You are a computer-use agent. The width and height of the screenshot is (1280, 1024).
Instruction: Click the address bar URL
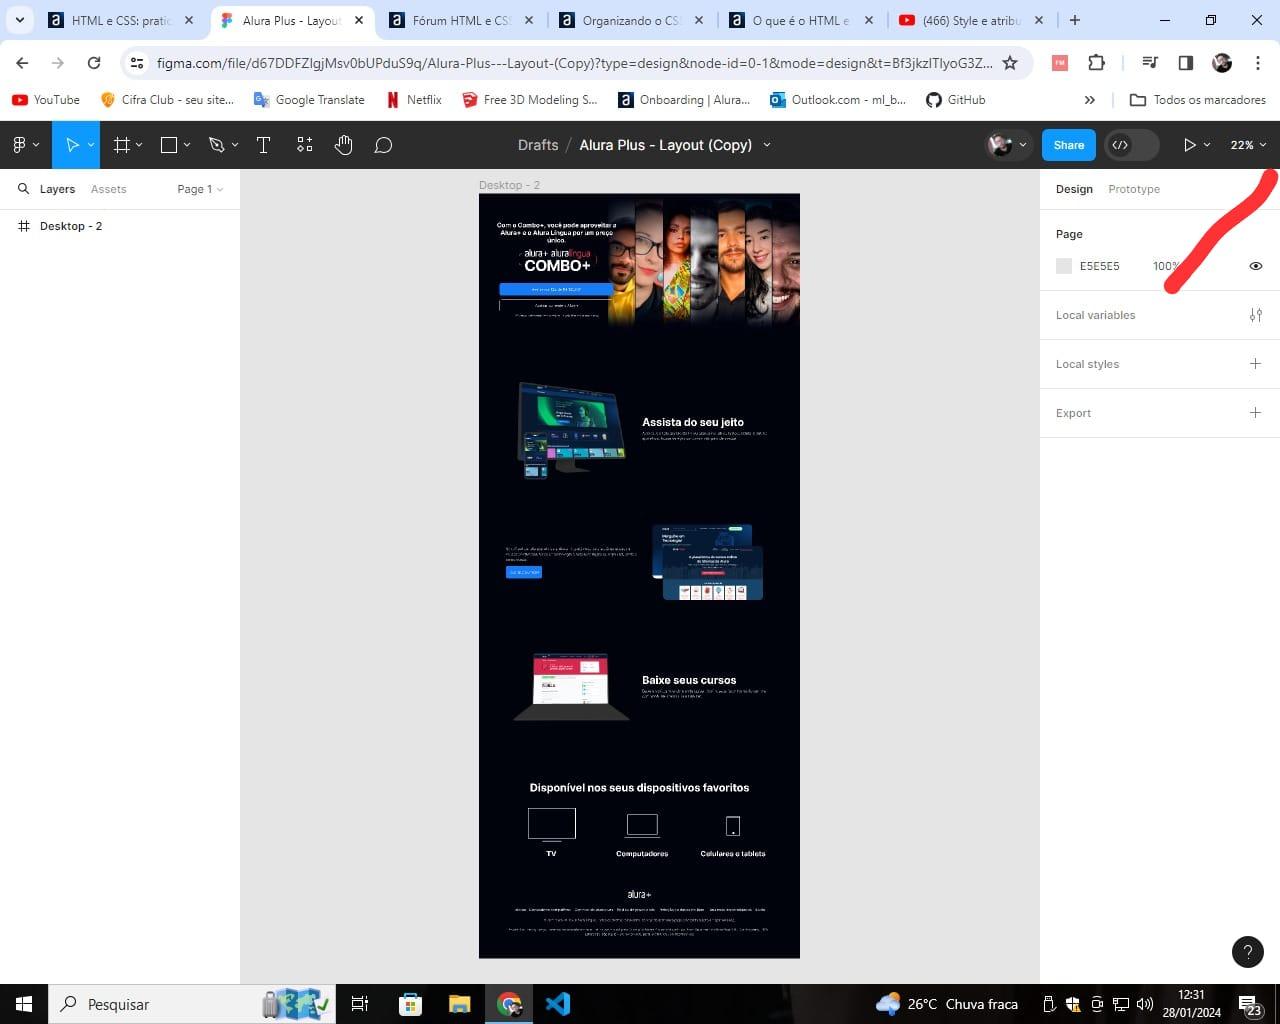pos(574,63)
